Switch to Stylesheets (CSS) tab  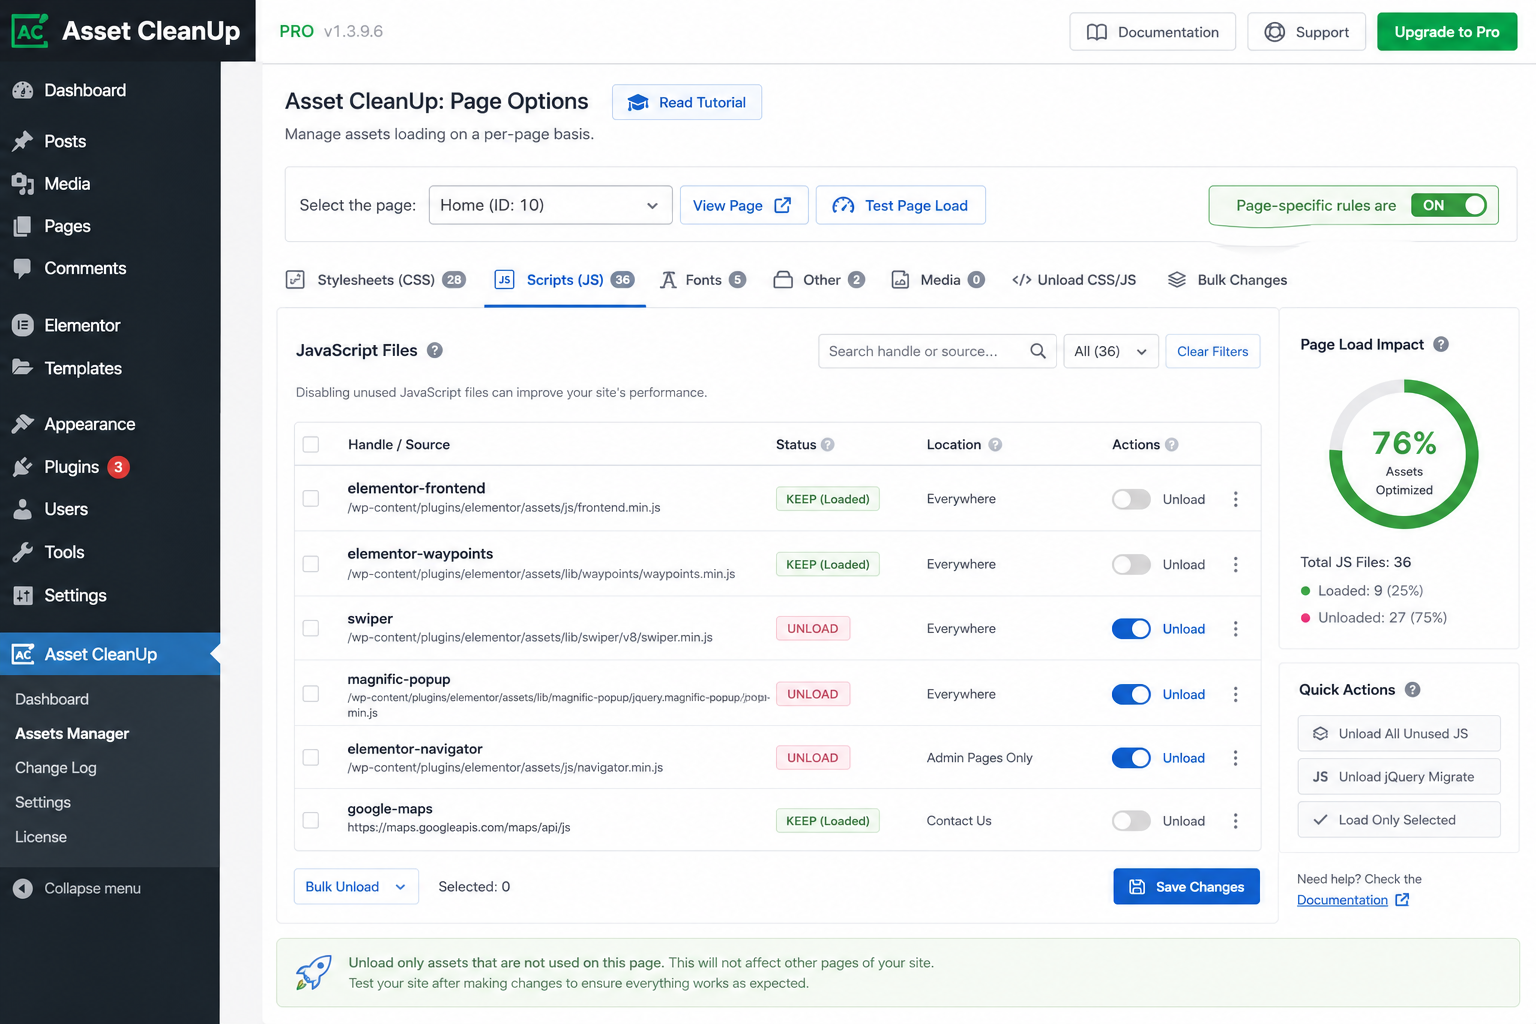[x=376, y=280]
